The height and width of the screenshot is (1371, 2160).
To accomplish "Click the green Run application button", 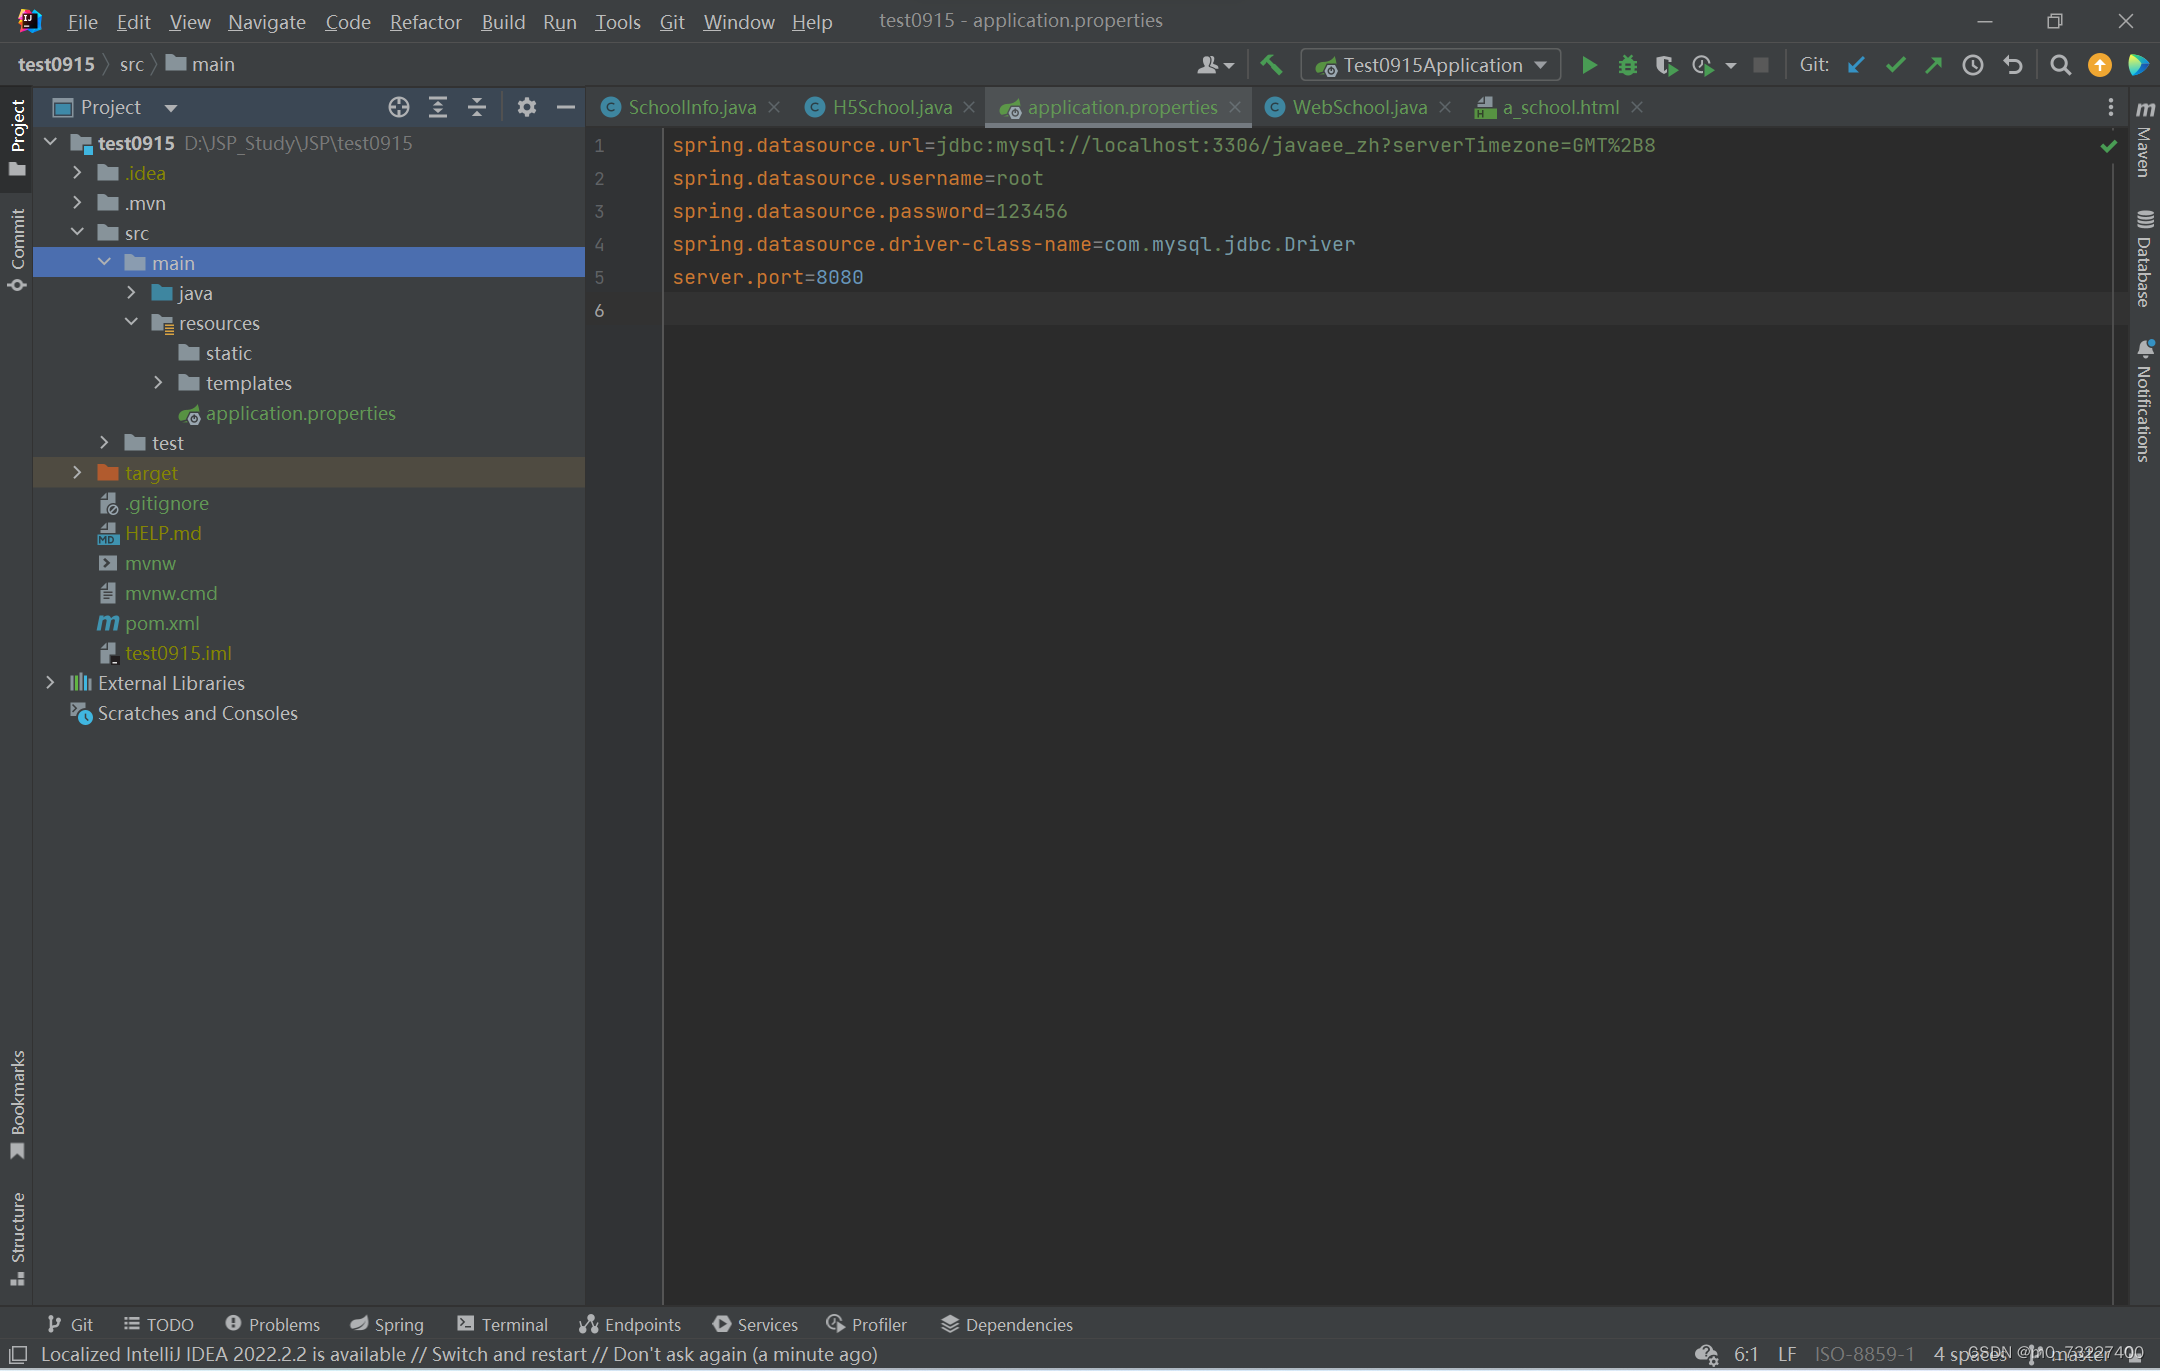I will pyautogui.click(x=1588, y=65).
